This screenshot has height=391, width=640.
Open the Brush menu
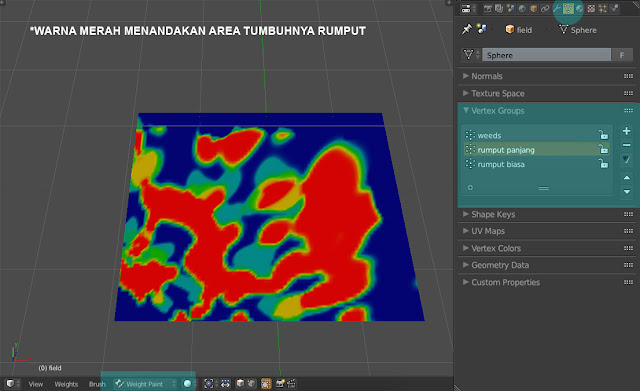coord(97,384)
